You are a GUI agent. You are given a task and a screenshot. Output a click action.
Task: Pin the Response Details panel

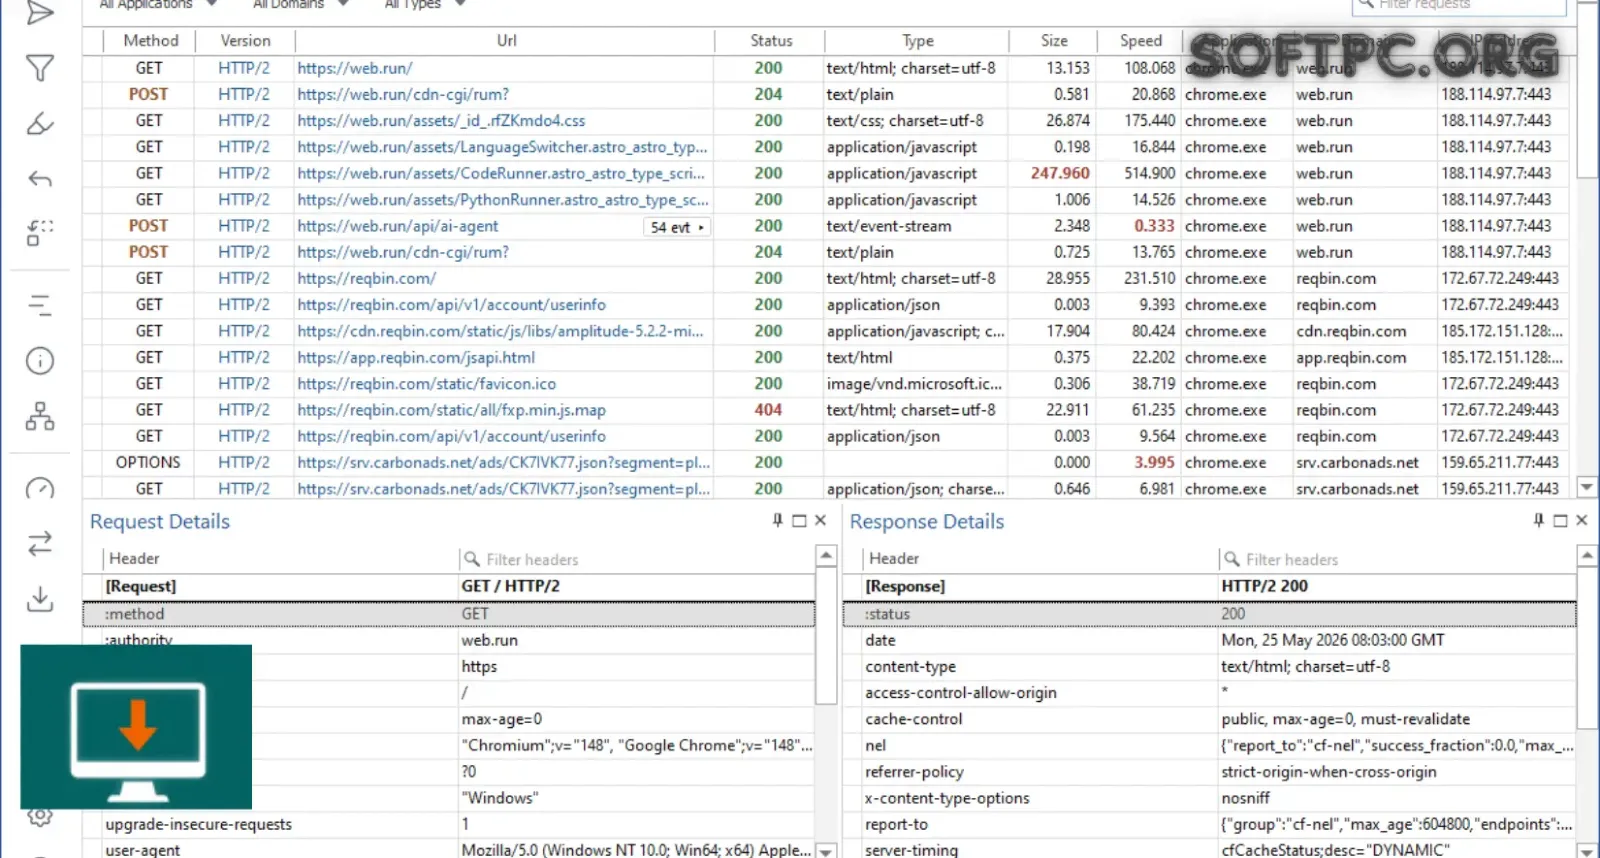pyautogui.click(x=1538, y=520)
